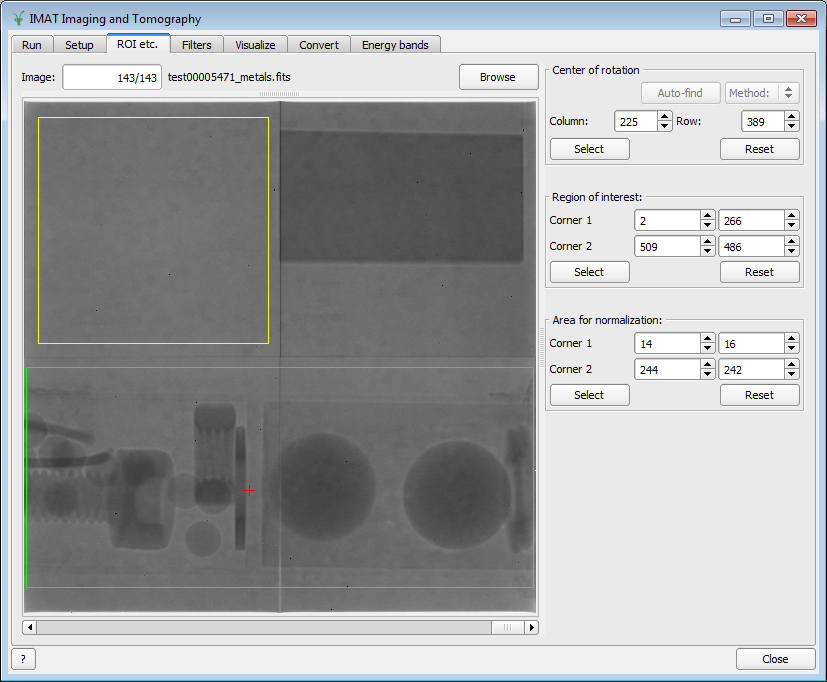This screenshot has width=827, height=682.
Task: Click inside the image number field showing 143/143
Action: (x=111, y=76)
